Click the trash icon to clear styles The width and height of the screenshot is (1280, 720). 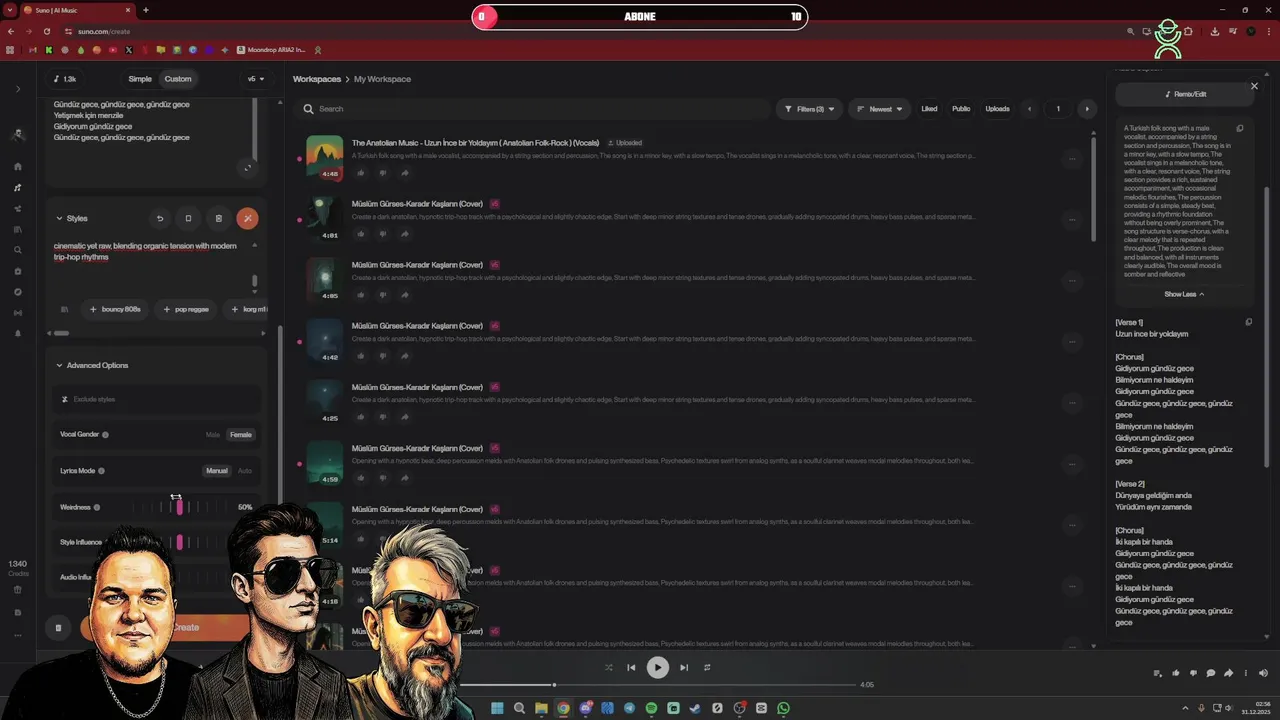click(218, 218)
